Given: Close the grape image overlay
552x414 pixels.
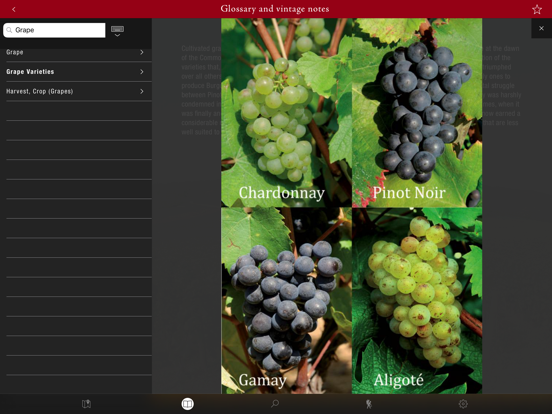Looking at the screenshot, I should click(x=541, y=28).
